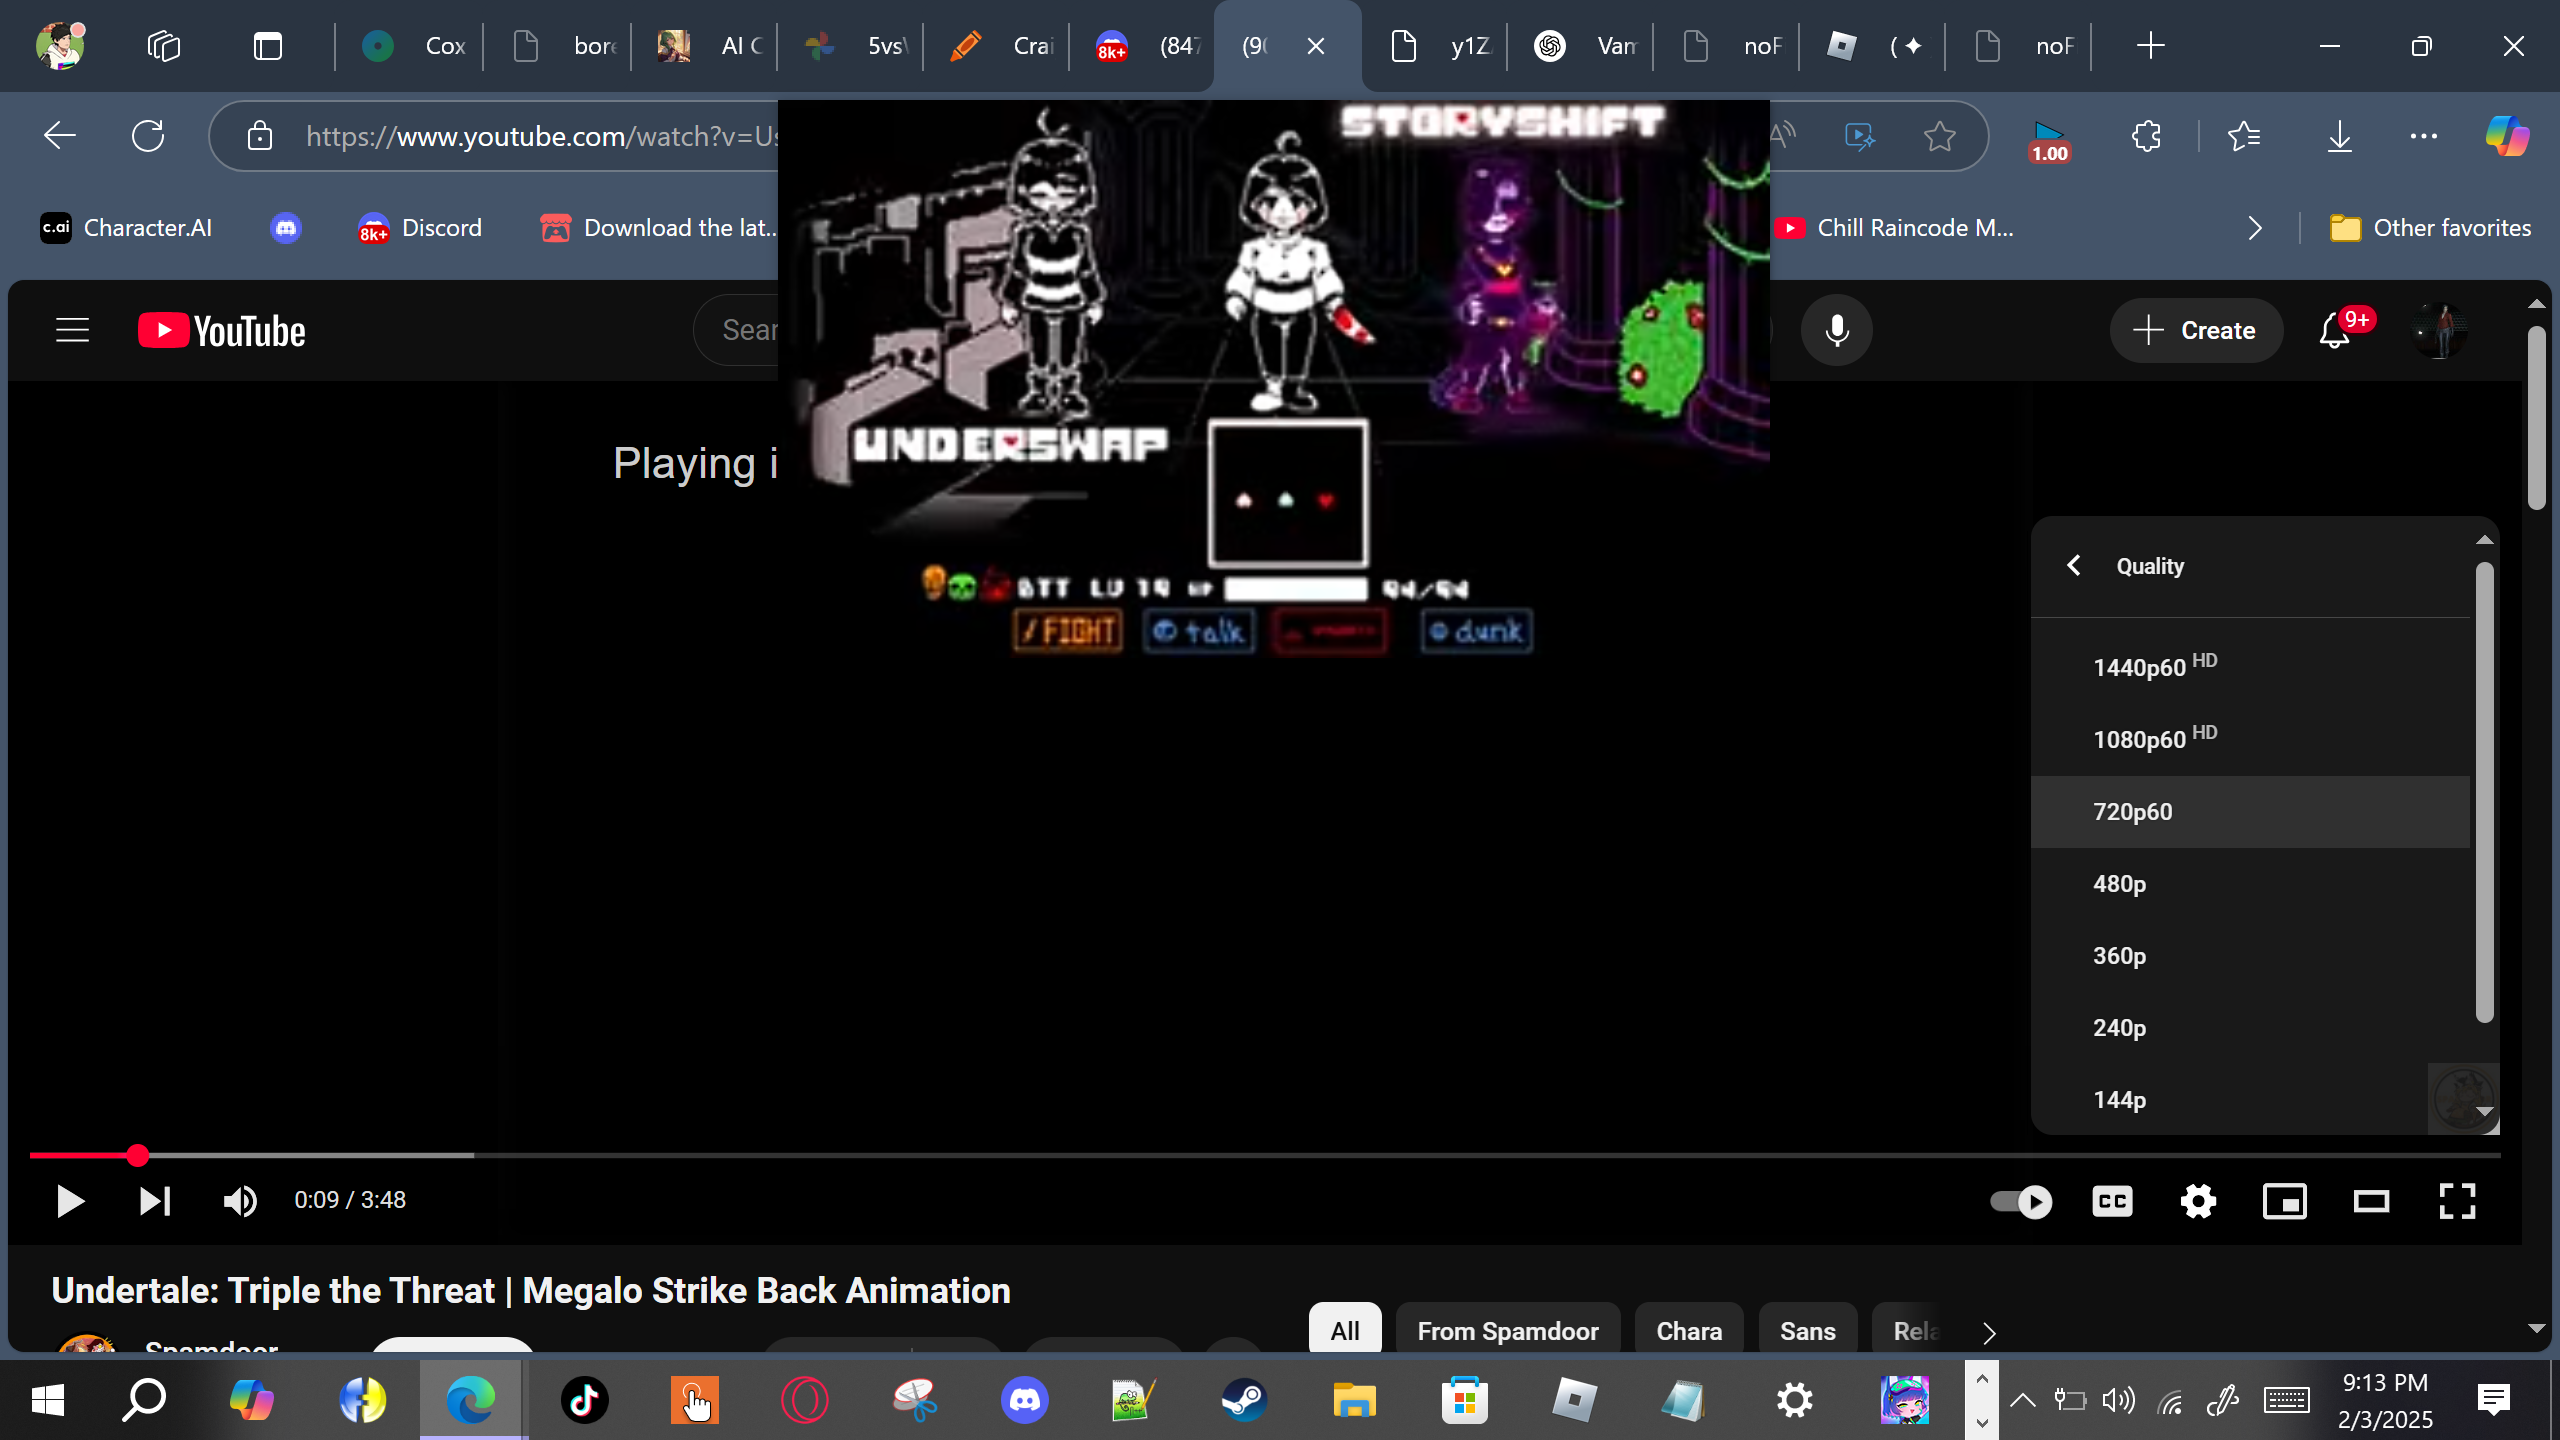
Task: Select 720p60 quality option
Action: tap(2250, 811)
